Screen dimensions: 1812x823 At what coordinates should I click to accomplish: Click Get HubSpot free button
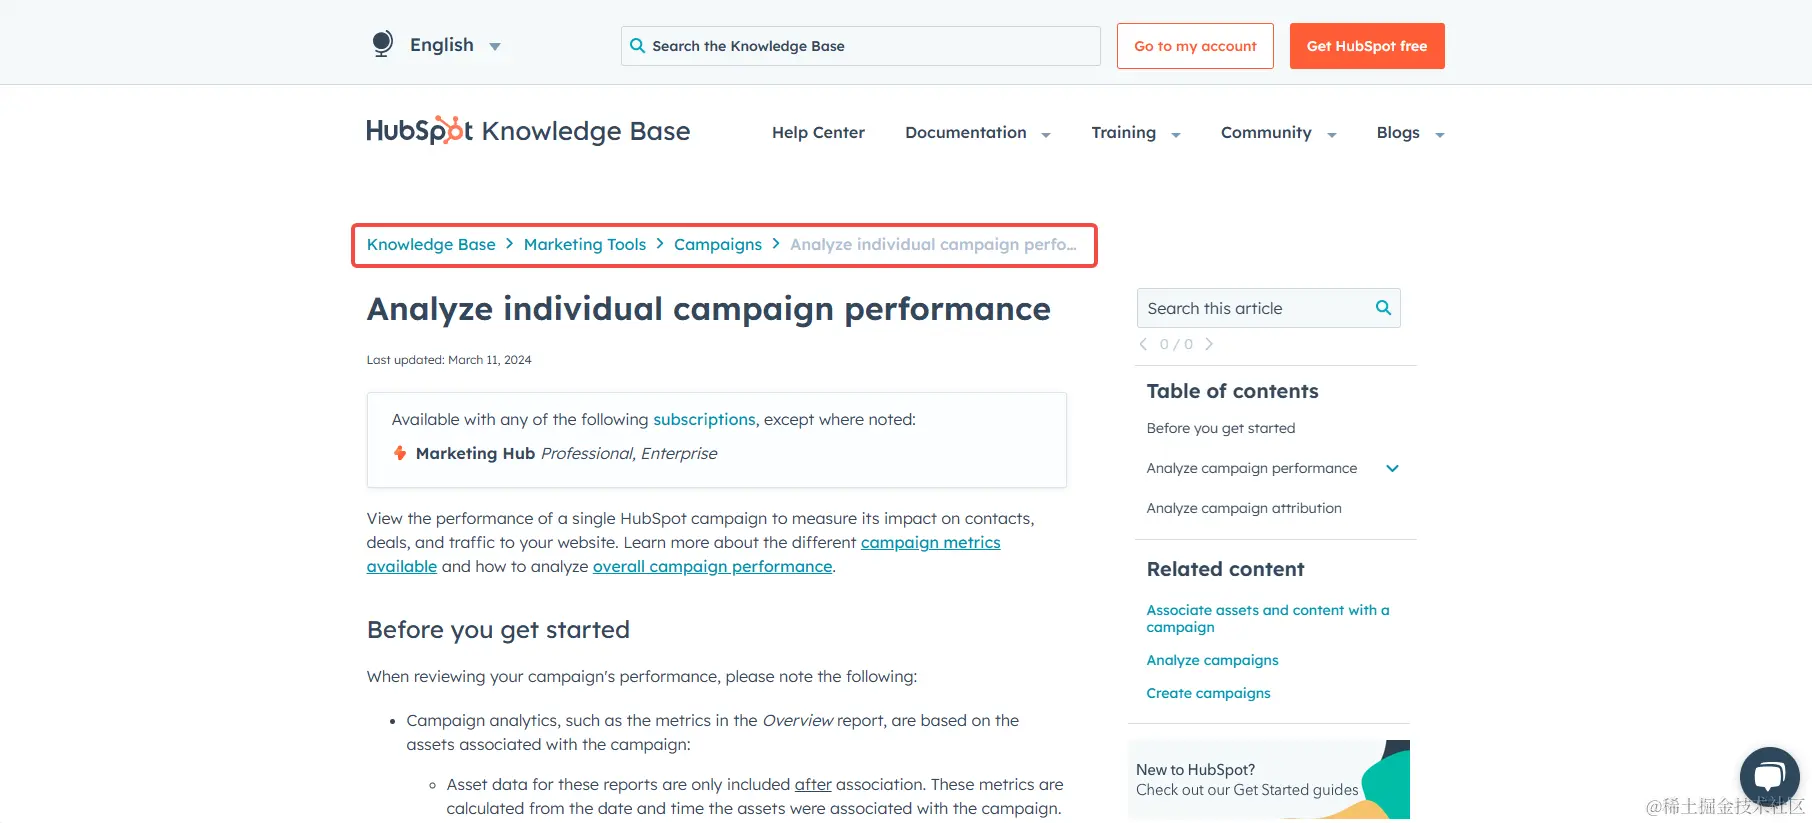(x=1367, y=46)
